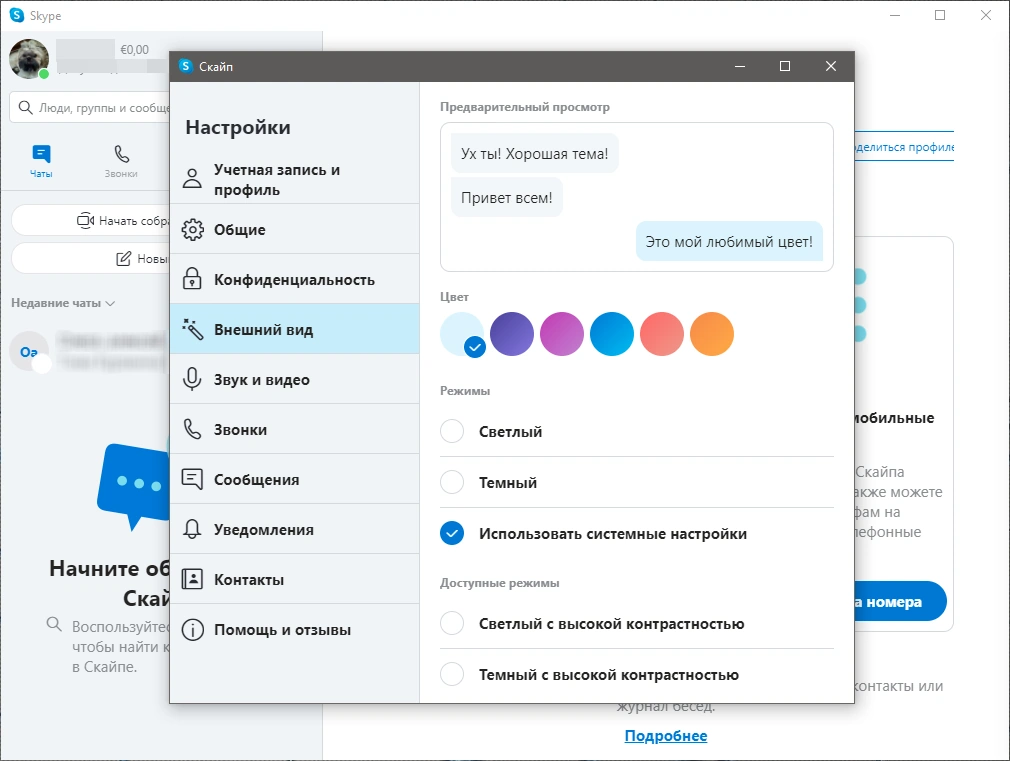Click the Skype logo in settings title bar
The width and height of the screenshot is (1010, 761).
[x=186, y=66]
